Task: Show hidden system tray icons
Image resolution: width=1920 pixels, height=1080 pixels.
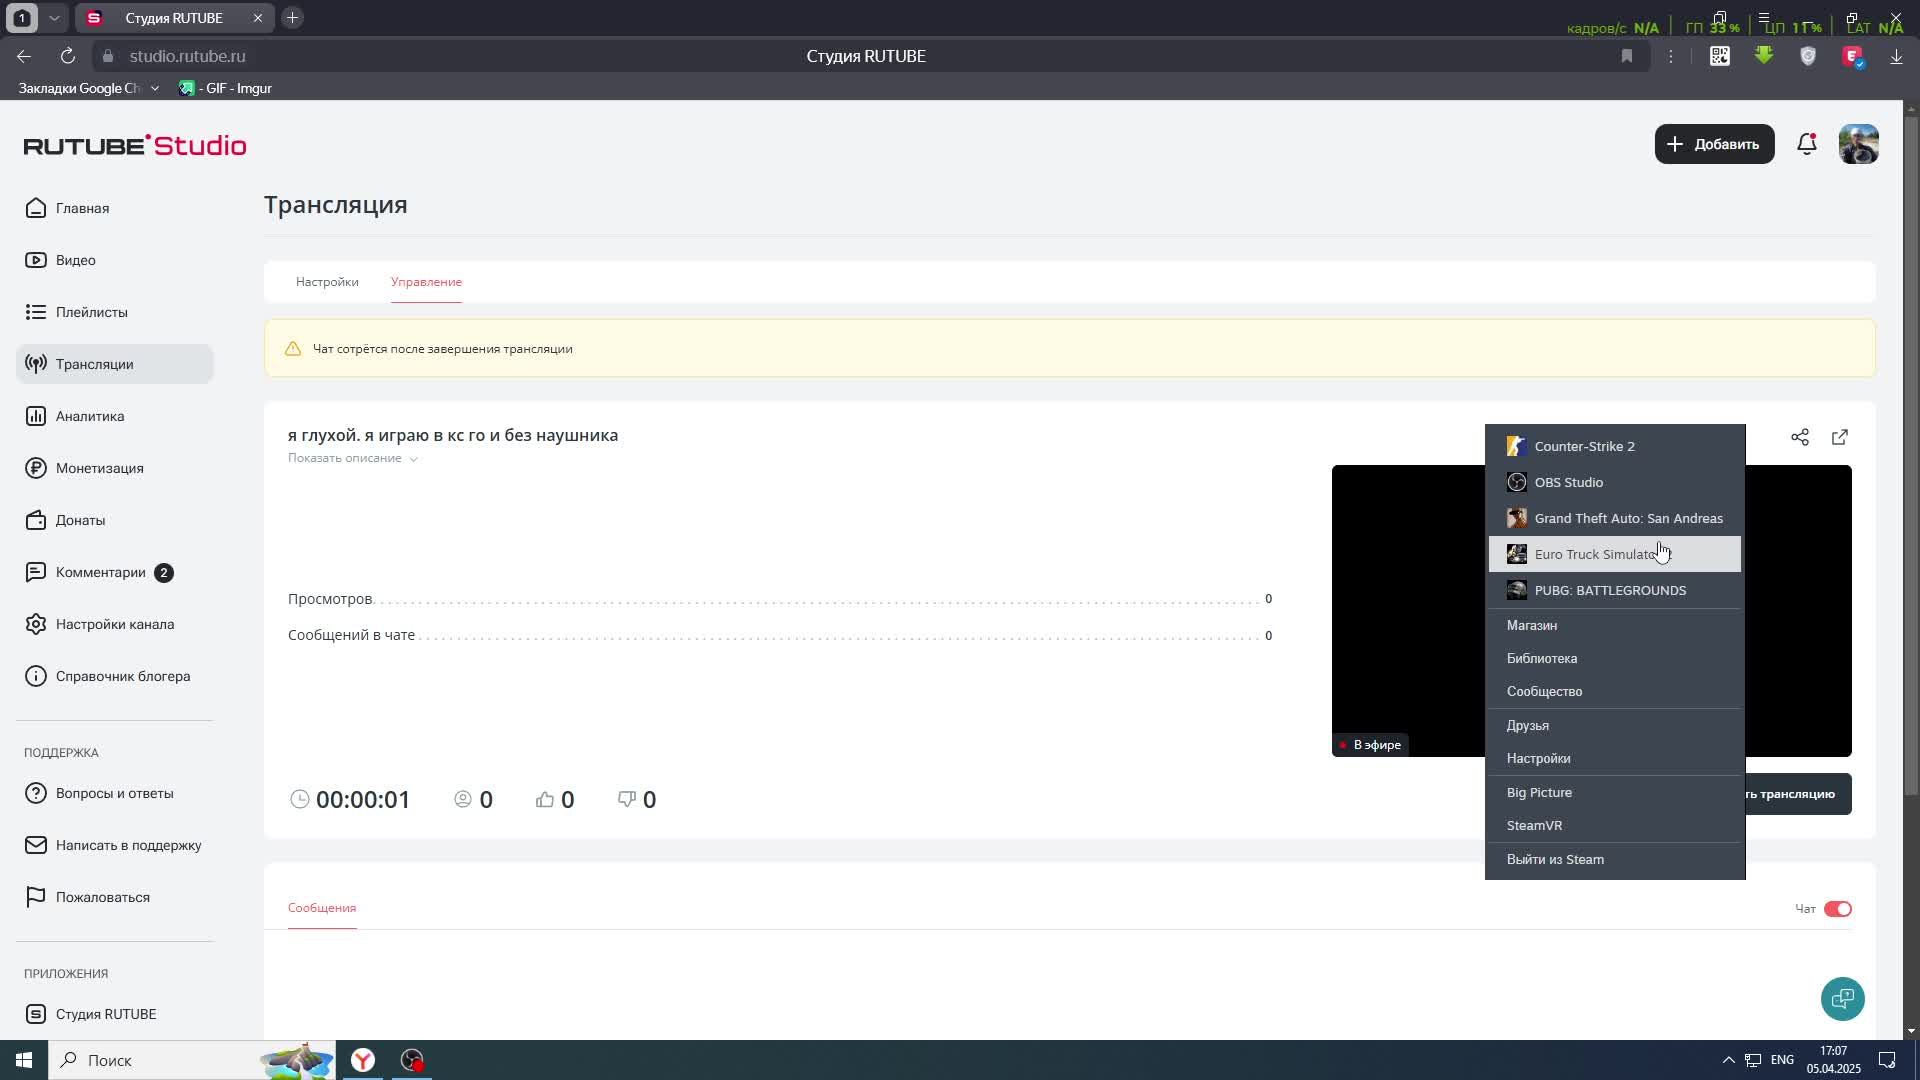Action: pos(1728,1060)
